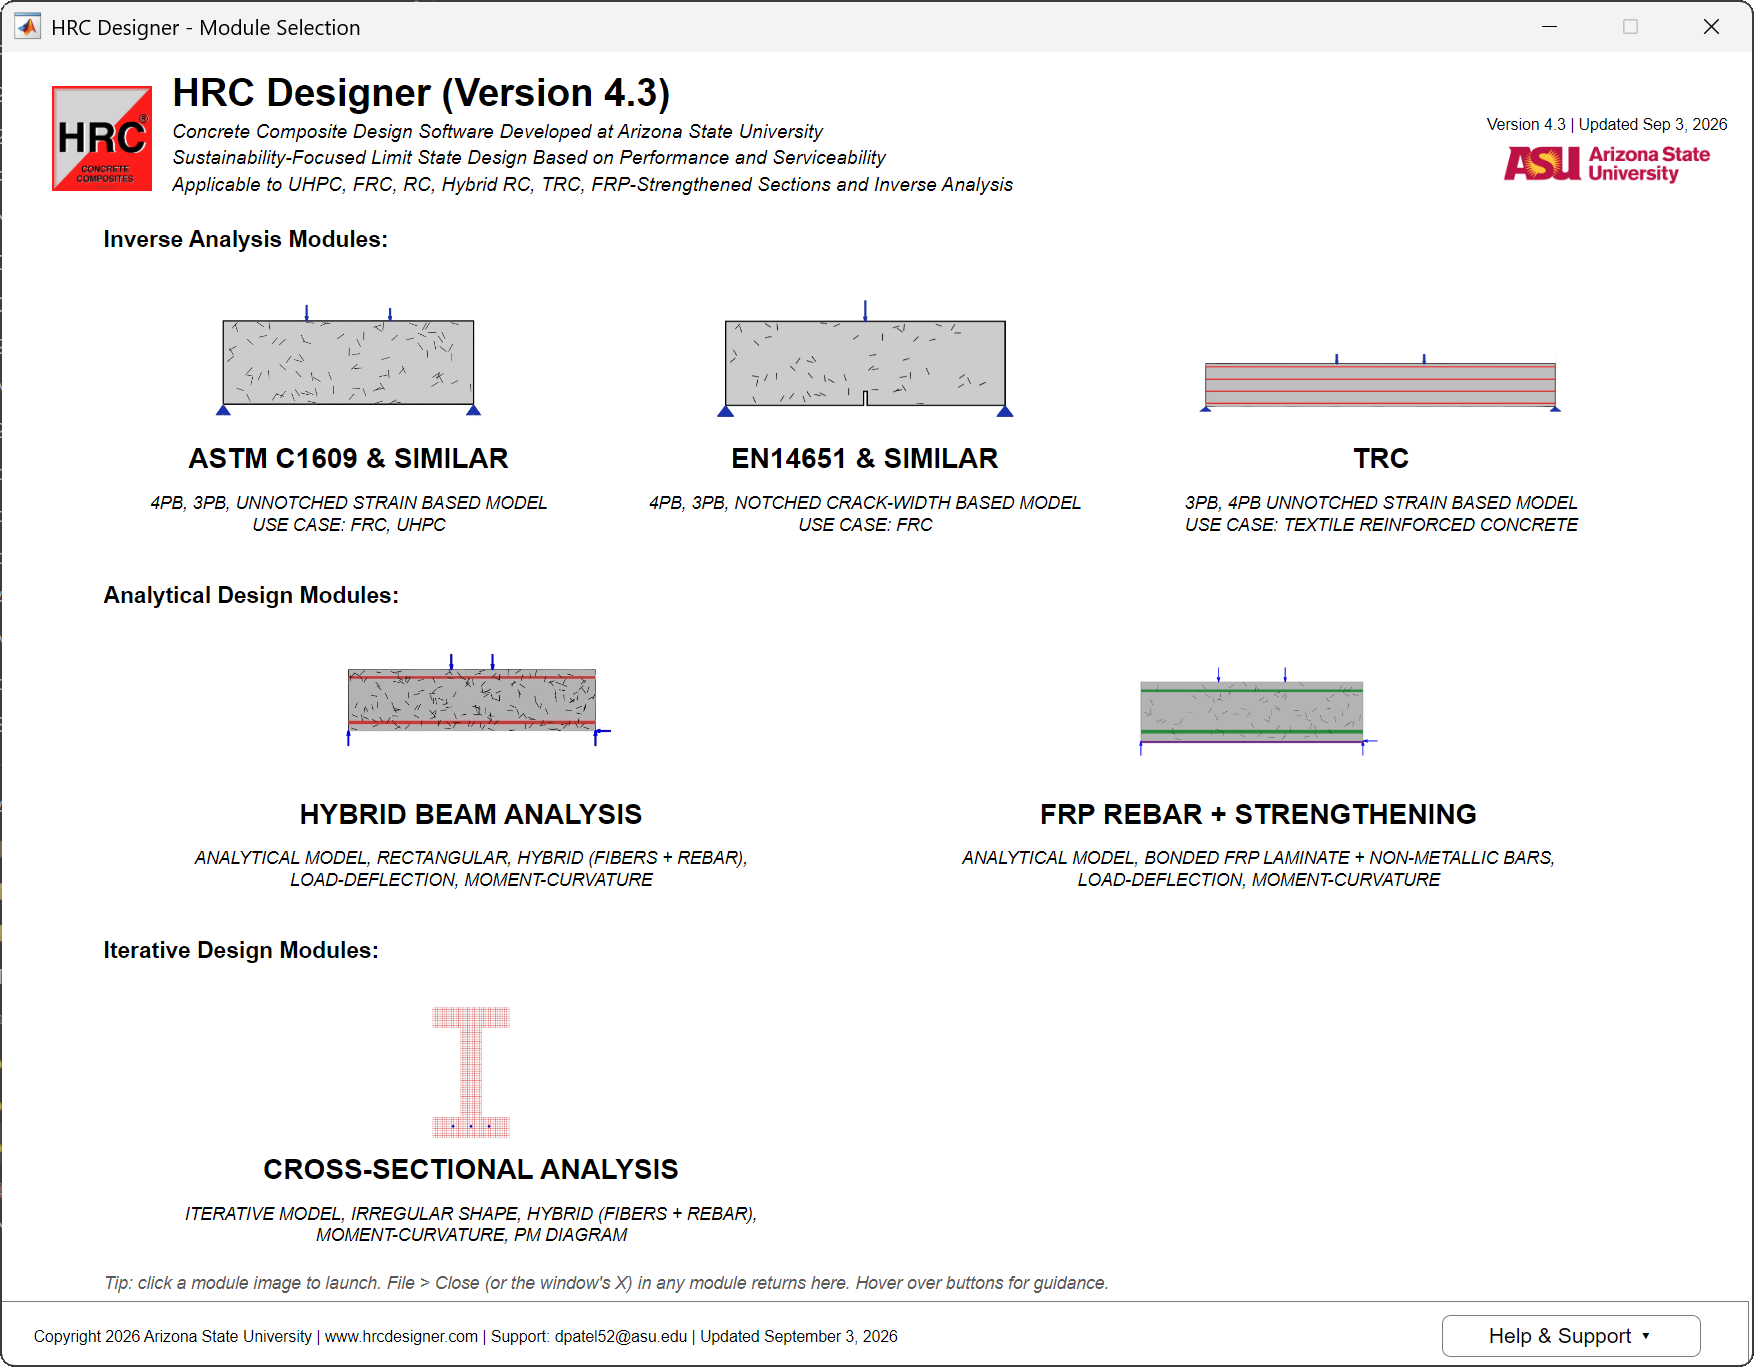Click the ASTM C1609 description 'USE CASE: FRC, UHPC'
1754x1367 pixels.
(x=349, y=524)
